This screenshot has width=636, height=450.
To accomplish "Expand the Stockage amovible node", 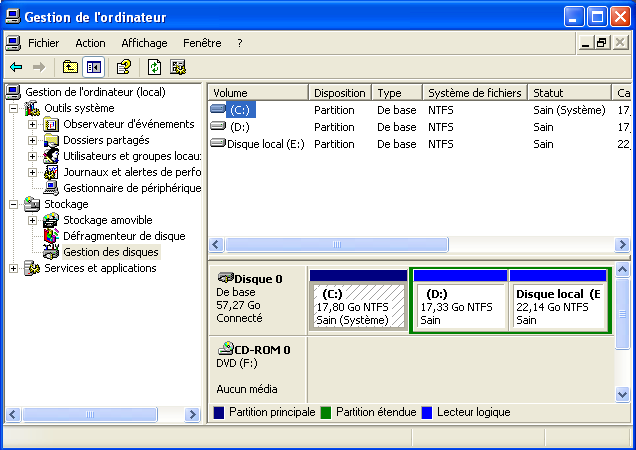I will (x=32, y=220).
